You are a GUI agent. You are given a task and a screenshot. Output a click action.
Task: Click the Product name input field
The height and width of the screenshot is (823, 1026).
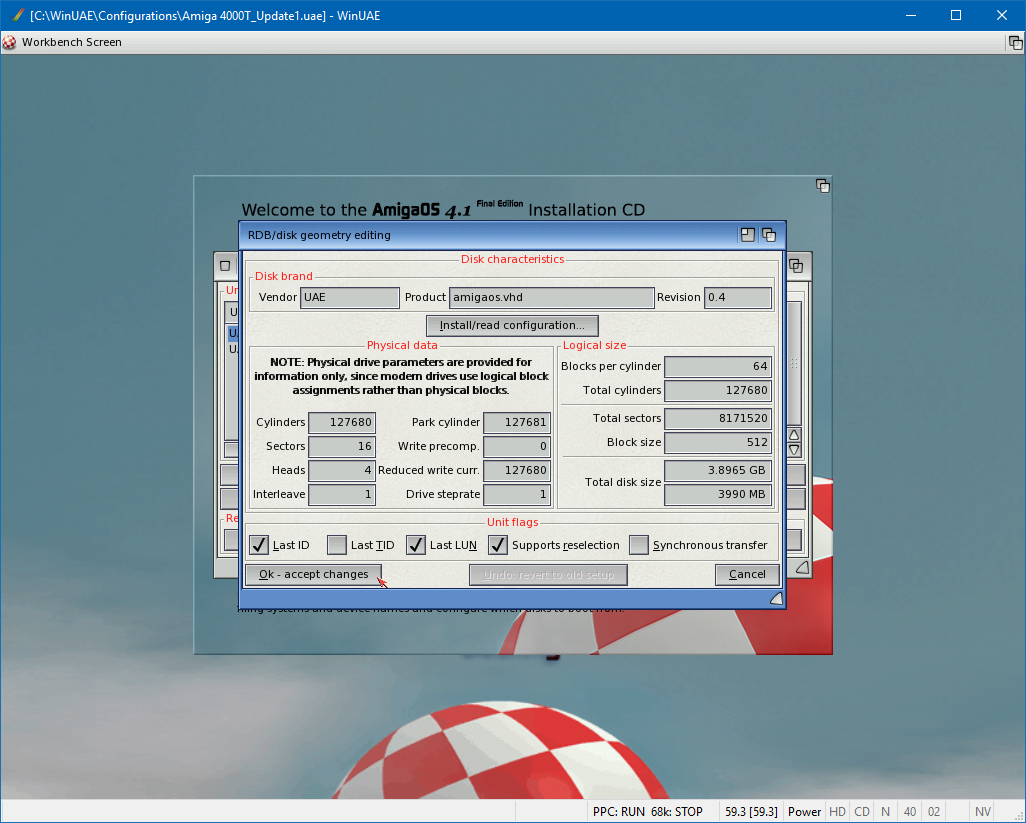pyautogui.click(x=551, y=297)
